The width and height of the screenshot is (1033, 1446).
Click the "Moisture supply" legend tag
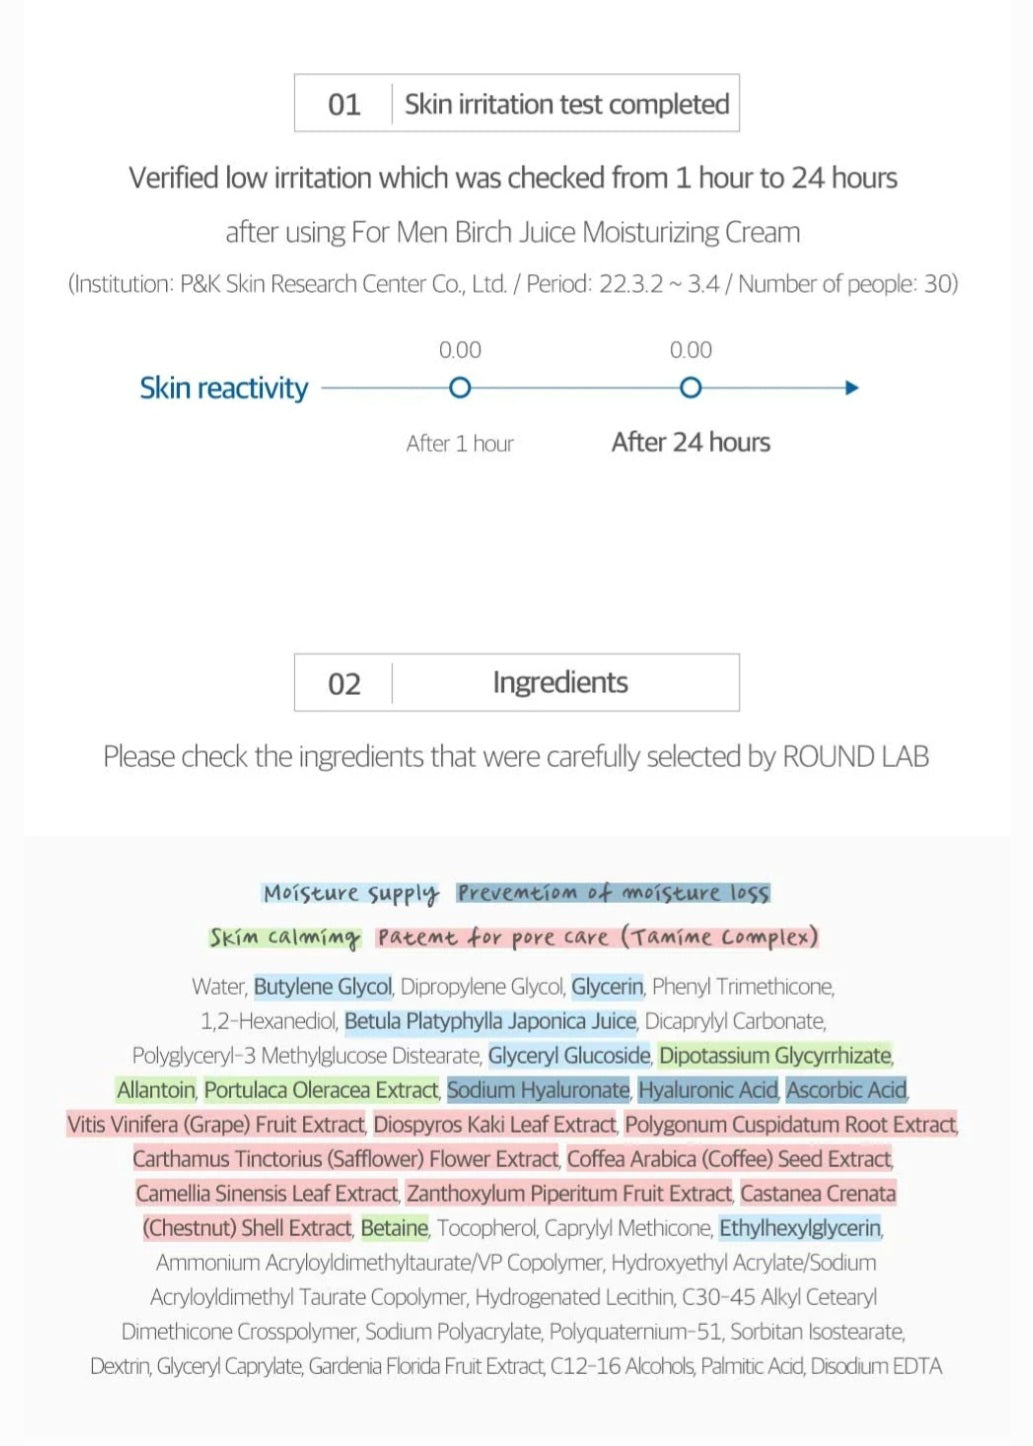pos(351,893)
